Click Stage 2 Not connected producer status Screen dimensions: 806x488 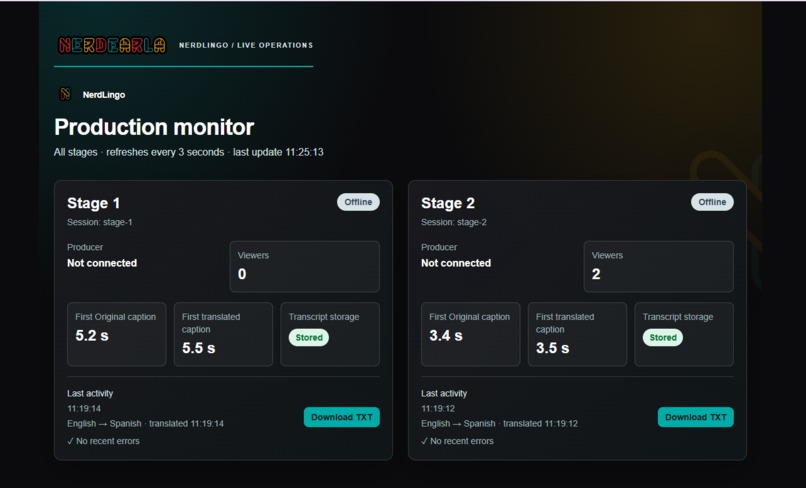point(456,263)
